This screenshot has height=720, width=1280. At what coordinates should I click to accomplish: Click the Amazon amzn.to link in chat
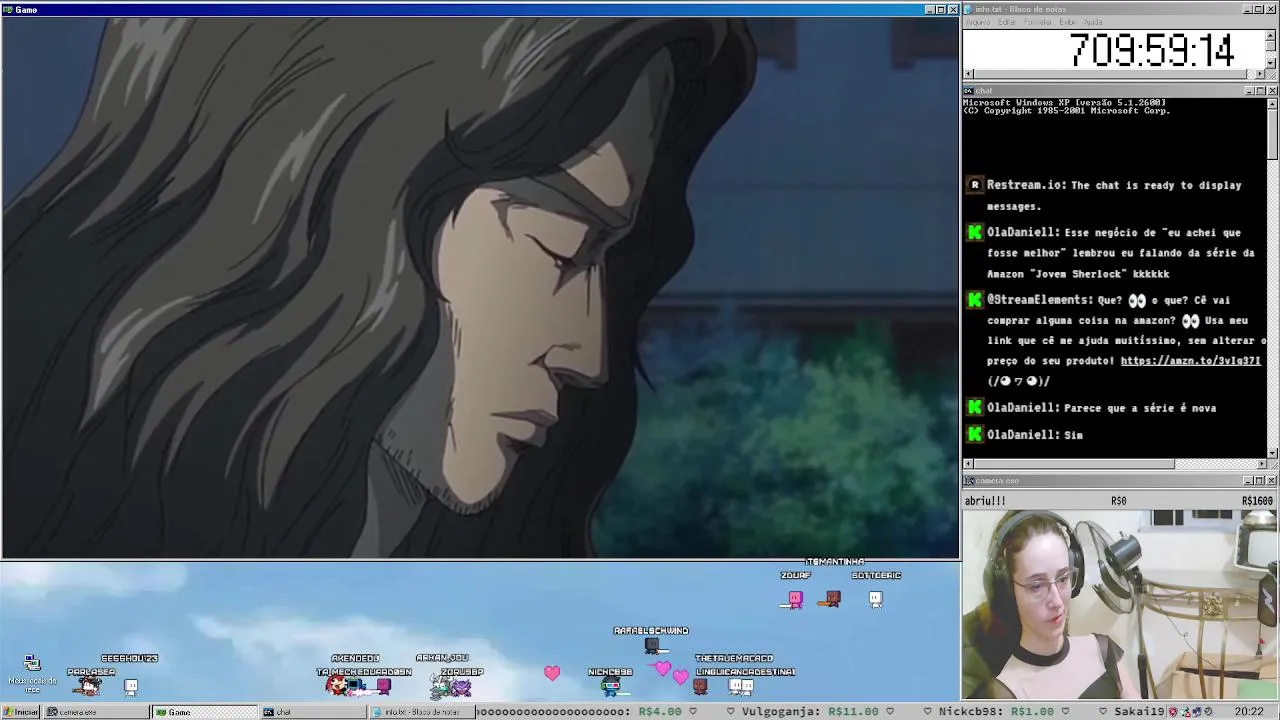(1190, 361)
